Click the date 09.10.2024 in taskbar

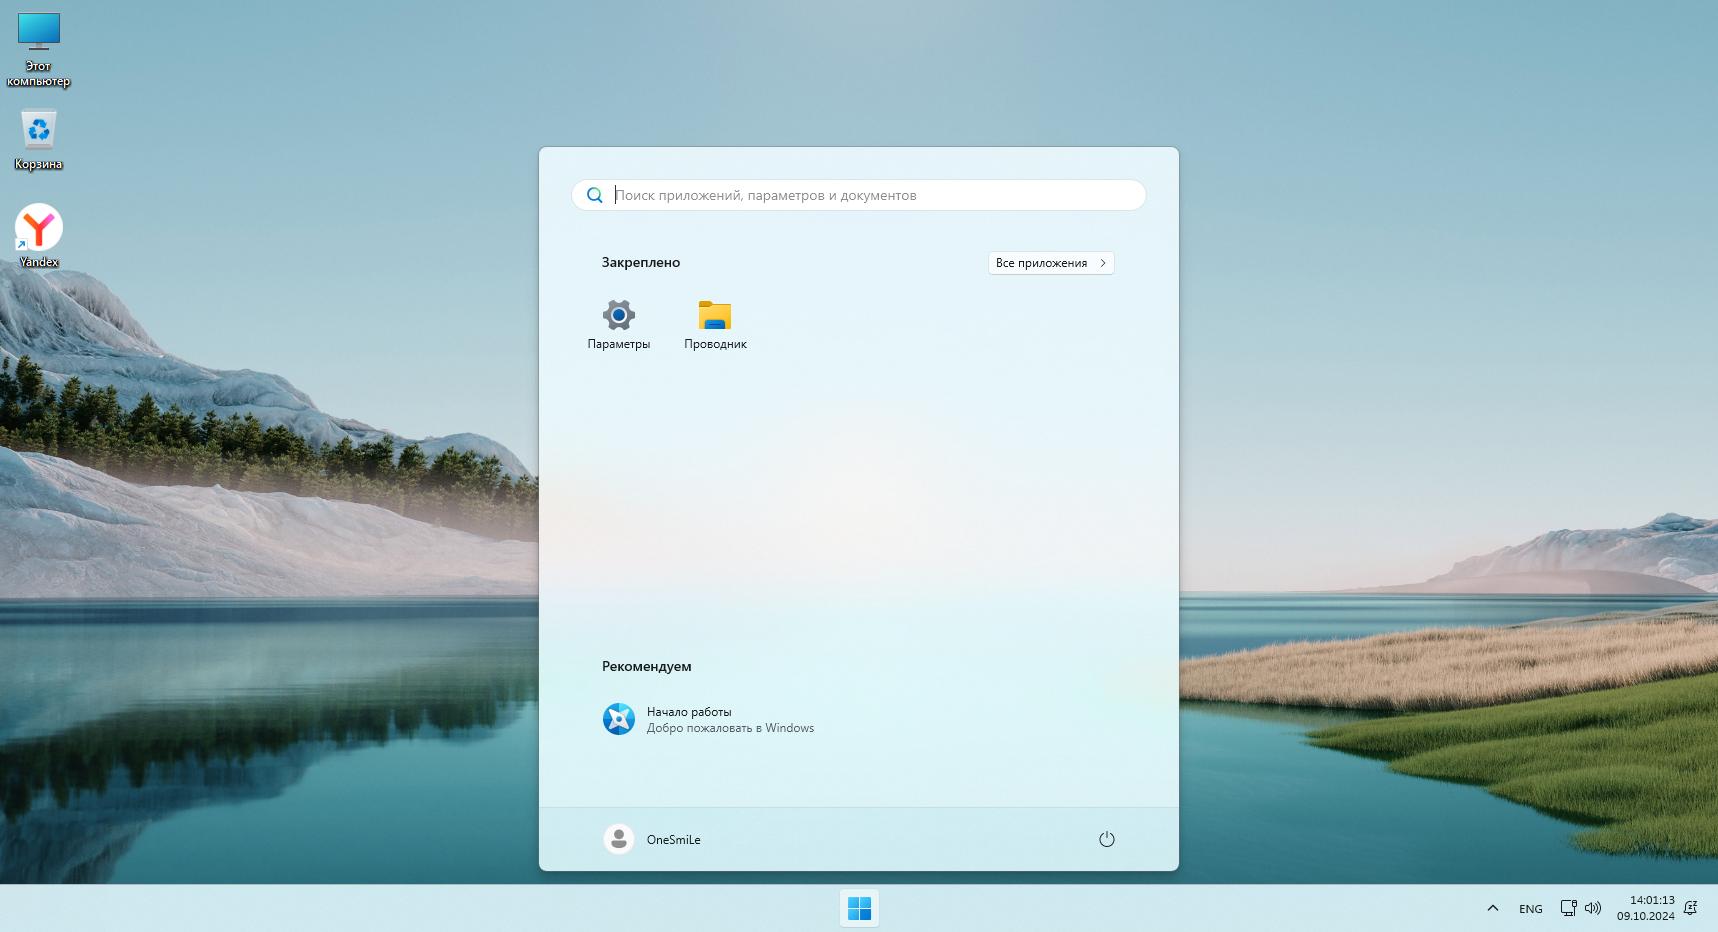click(x=1645, y=916)
